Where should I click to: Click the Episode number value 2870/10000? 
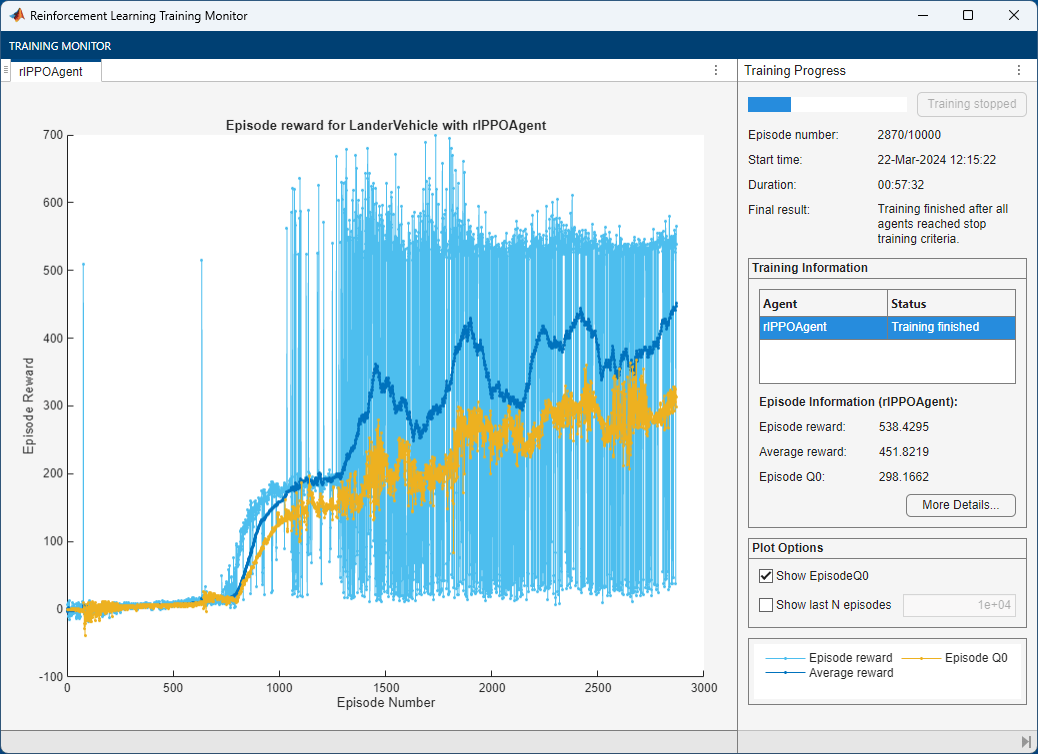coord(909,135)
